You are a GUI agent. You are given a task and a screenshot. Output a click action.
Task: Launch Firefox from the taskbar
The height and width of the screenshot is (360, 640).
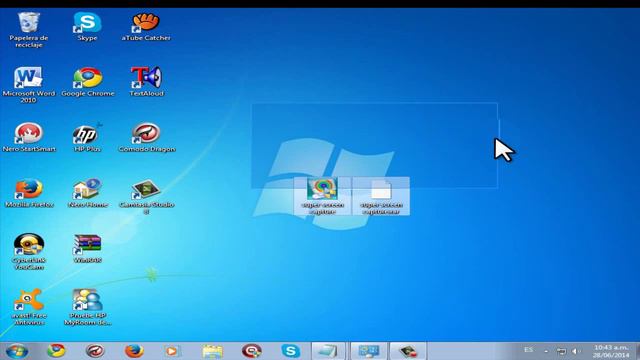(134, 351)
